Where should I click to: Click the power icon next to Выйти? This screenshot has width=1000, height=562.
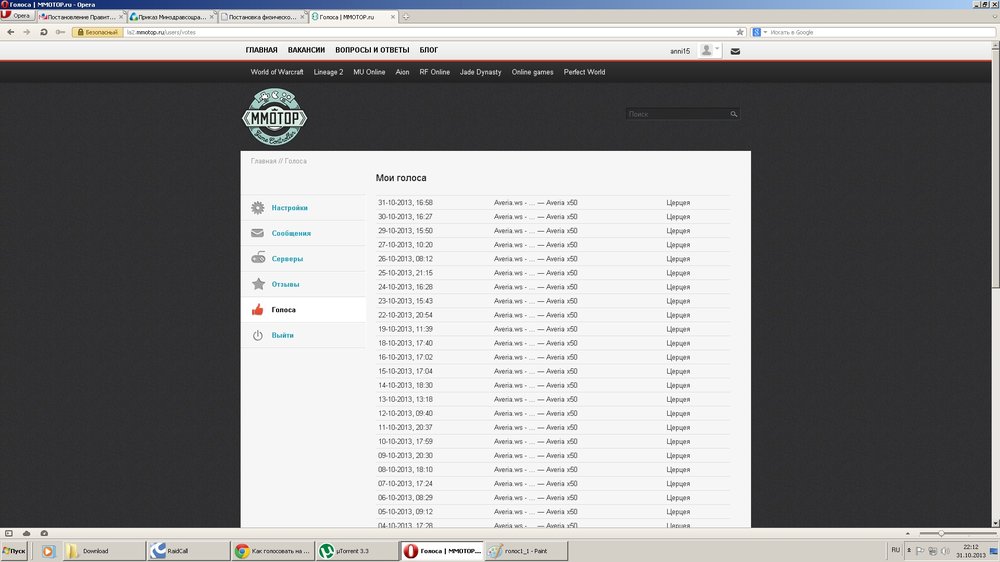click(x=258, y=336)
